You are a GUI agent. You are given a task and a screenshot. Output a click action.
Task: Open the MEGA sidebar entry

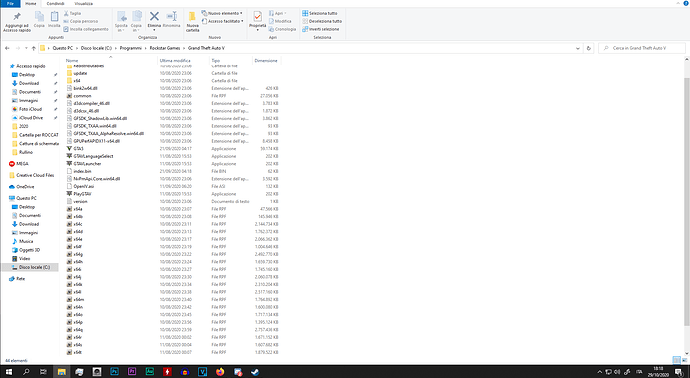(x=18, y=164)
